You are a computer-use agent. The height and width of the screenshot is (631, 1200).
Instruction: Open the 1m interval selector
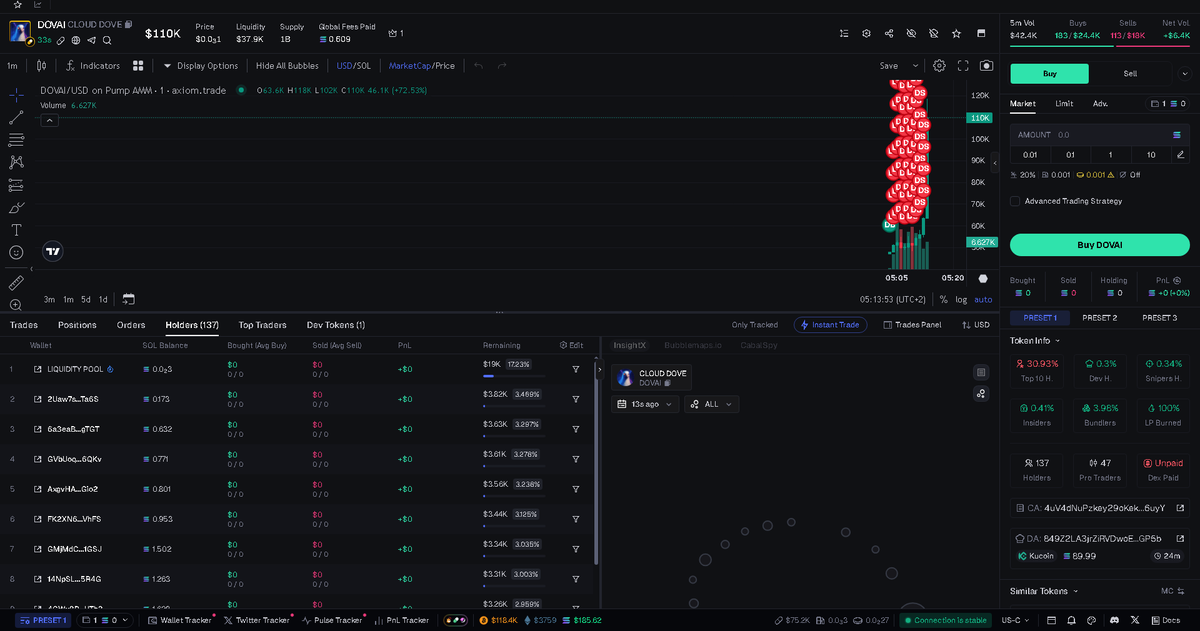(x=12, y=66)
